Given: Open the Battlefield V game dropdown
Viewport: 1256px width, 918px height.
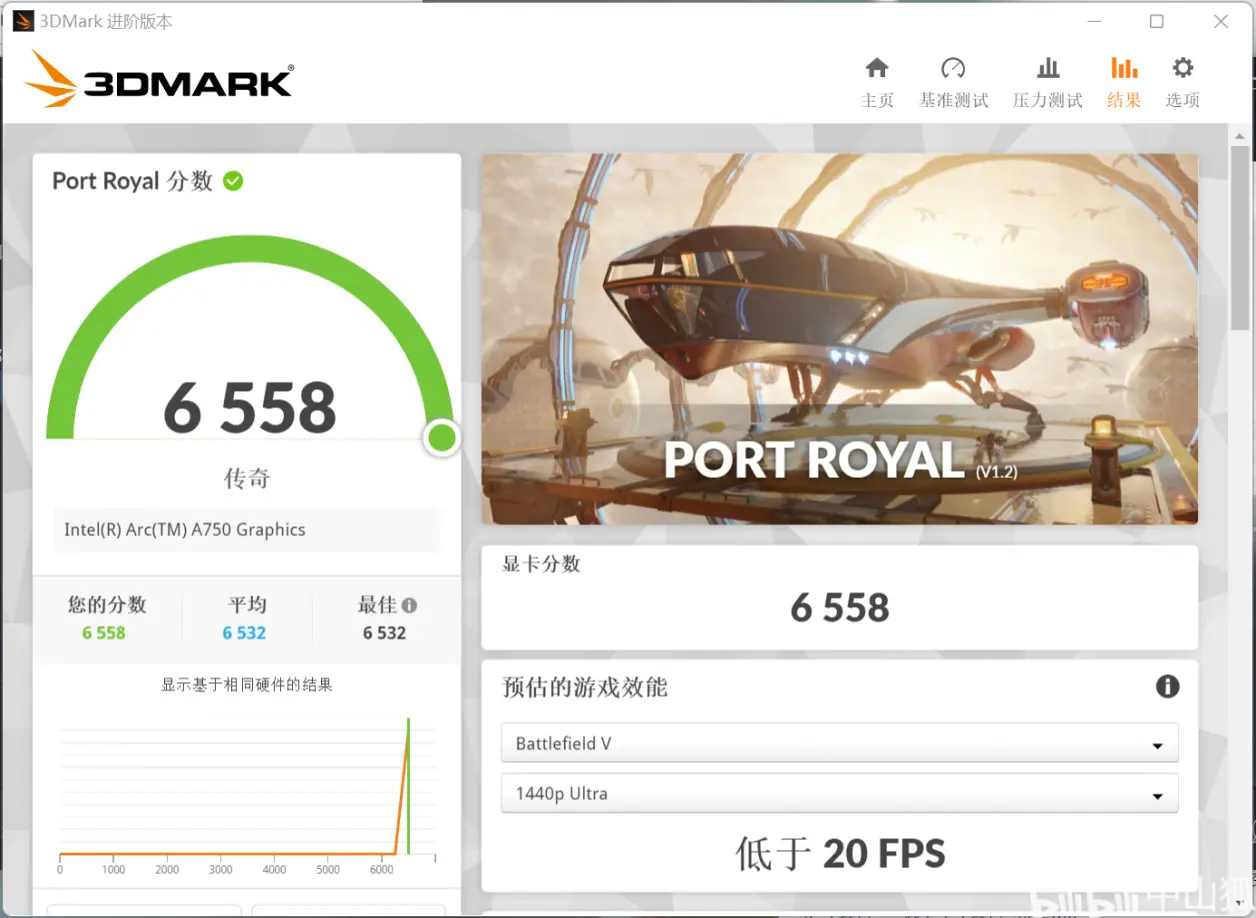Looking at the screenshot, I should point(839,743).
